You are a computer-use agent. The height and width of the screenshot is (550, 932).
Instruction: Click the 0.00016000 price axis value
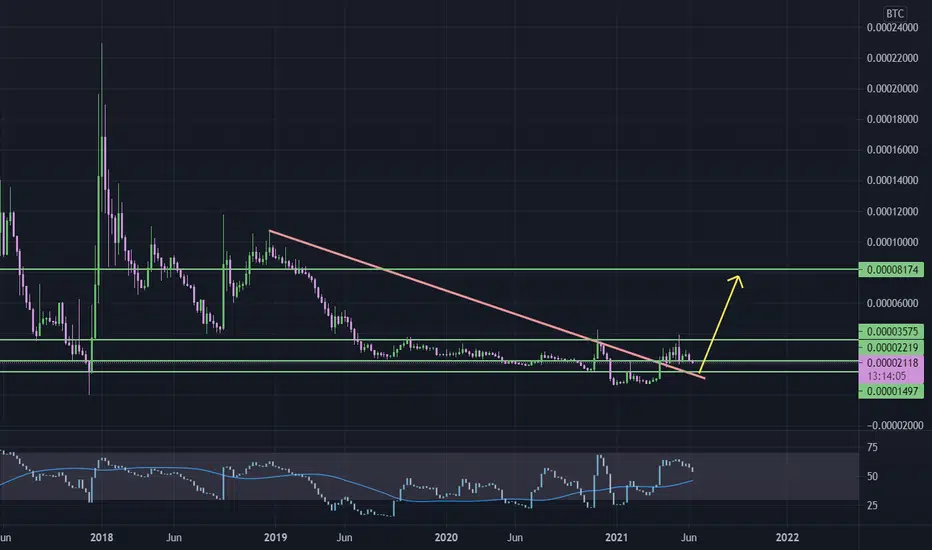click(x=892, y=150)
